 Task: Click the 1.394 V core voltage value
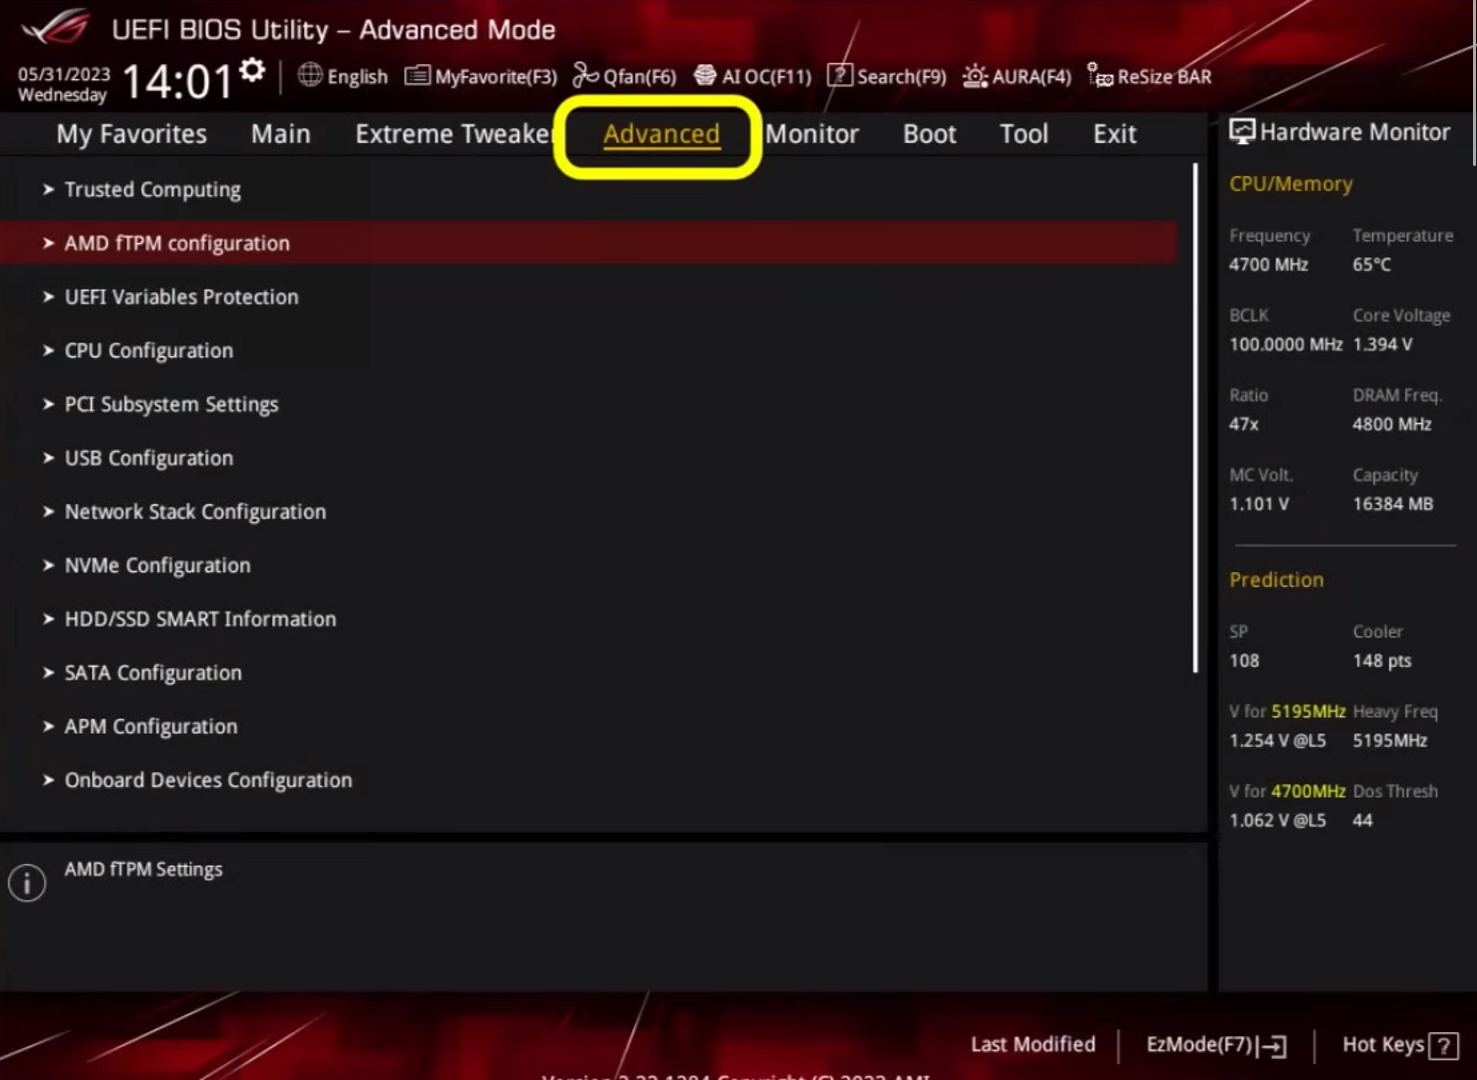1383,345
